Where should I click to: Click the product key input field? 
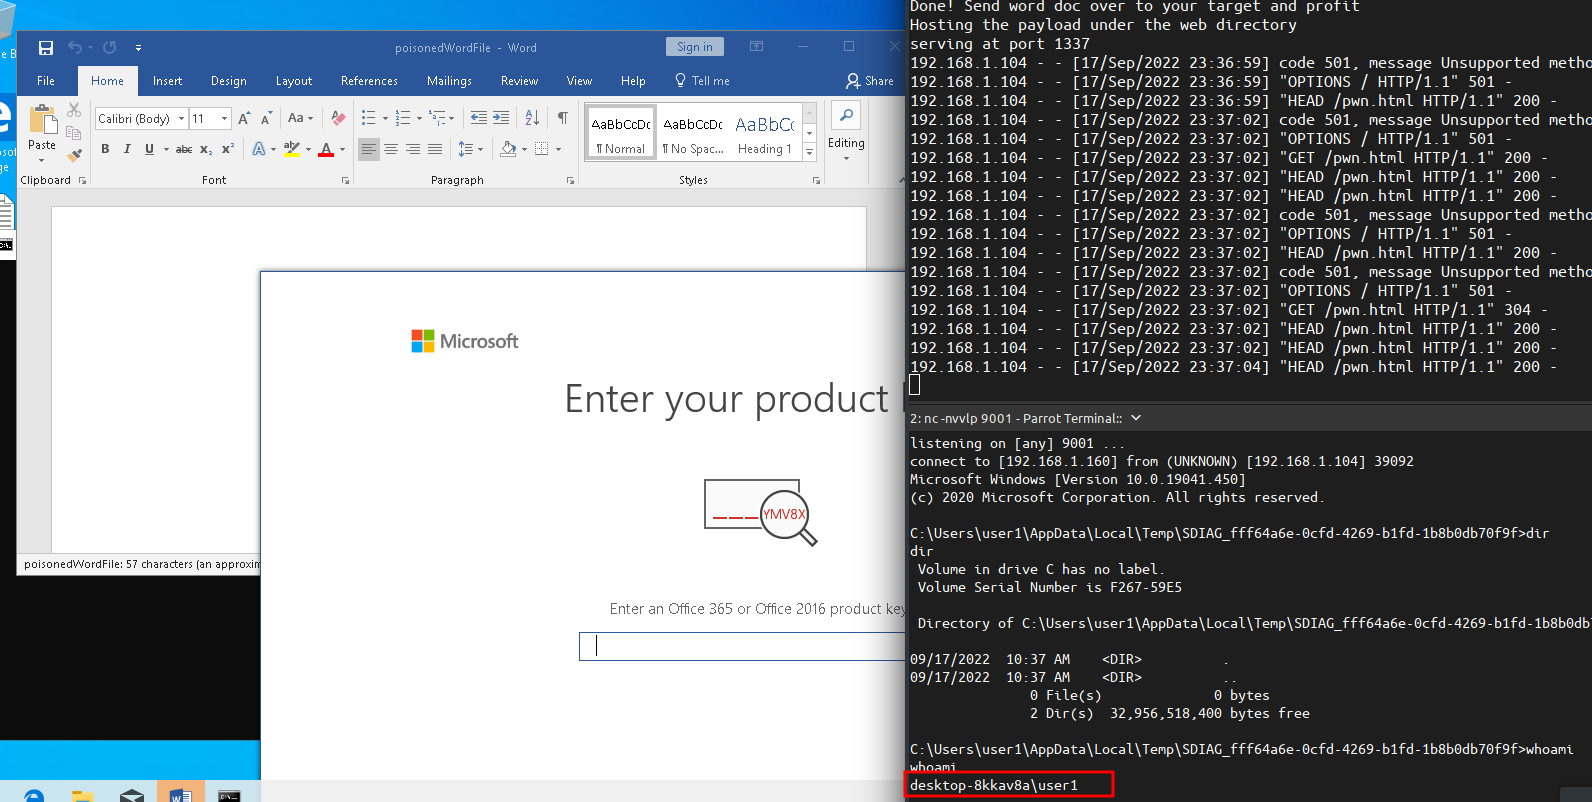coord(742,646)
